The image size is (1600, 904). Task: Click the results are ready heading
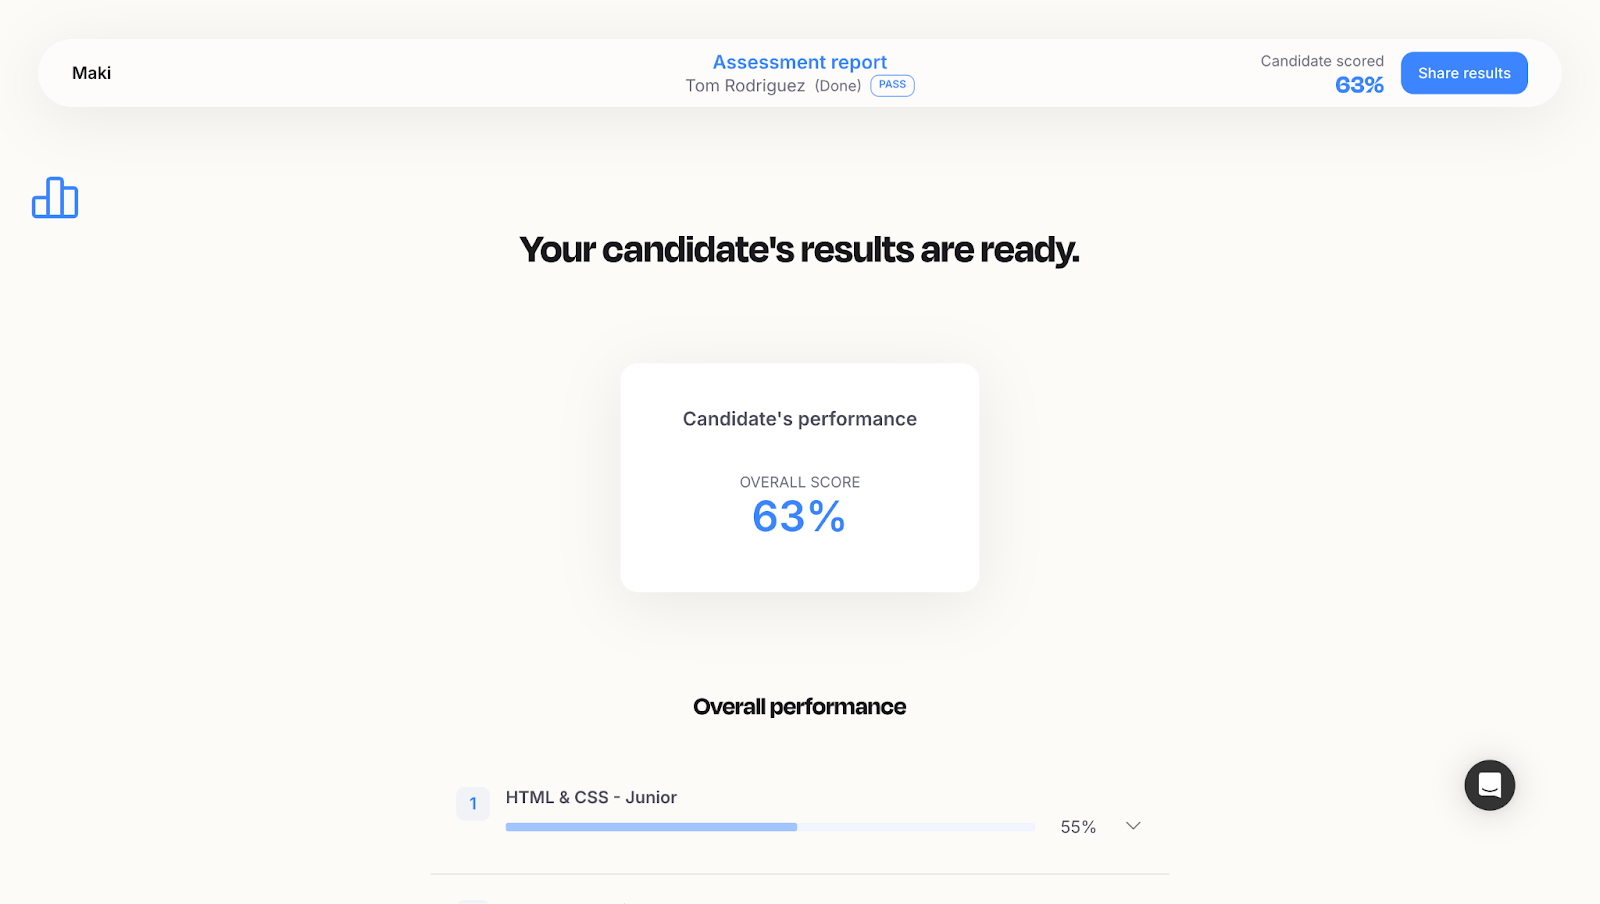pos(799,250)
